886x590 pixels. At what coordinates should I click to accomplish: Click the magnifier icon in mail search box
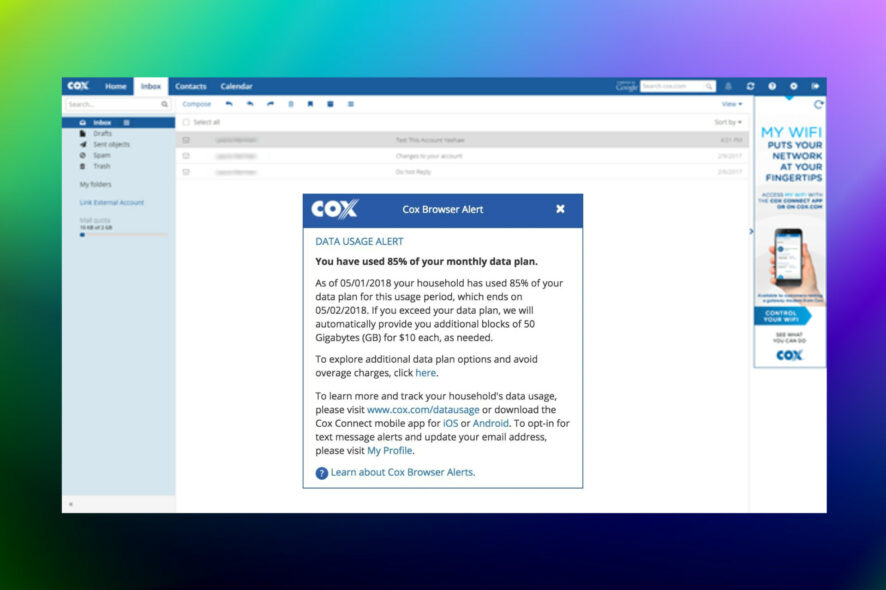tap(164, 105)
